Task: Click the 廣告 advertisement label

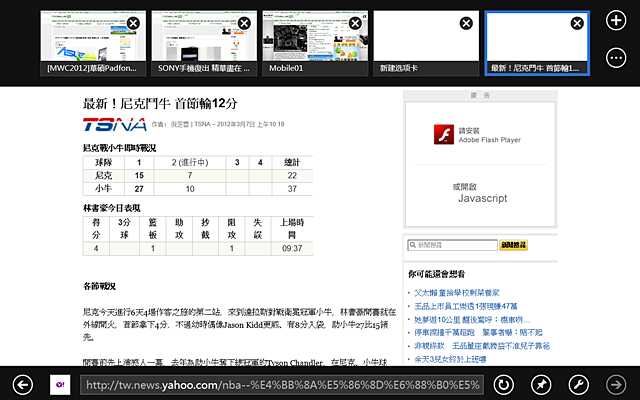Action: [480, 96]
